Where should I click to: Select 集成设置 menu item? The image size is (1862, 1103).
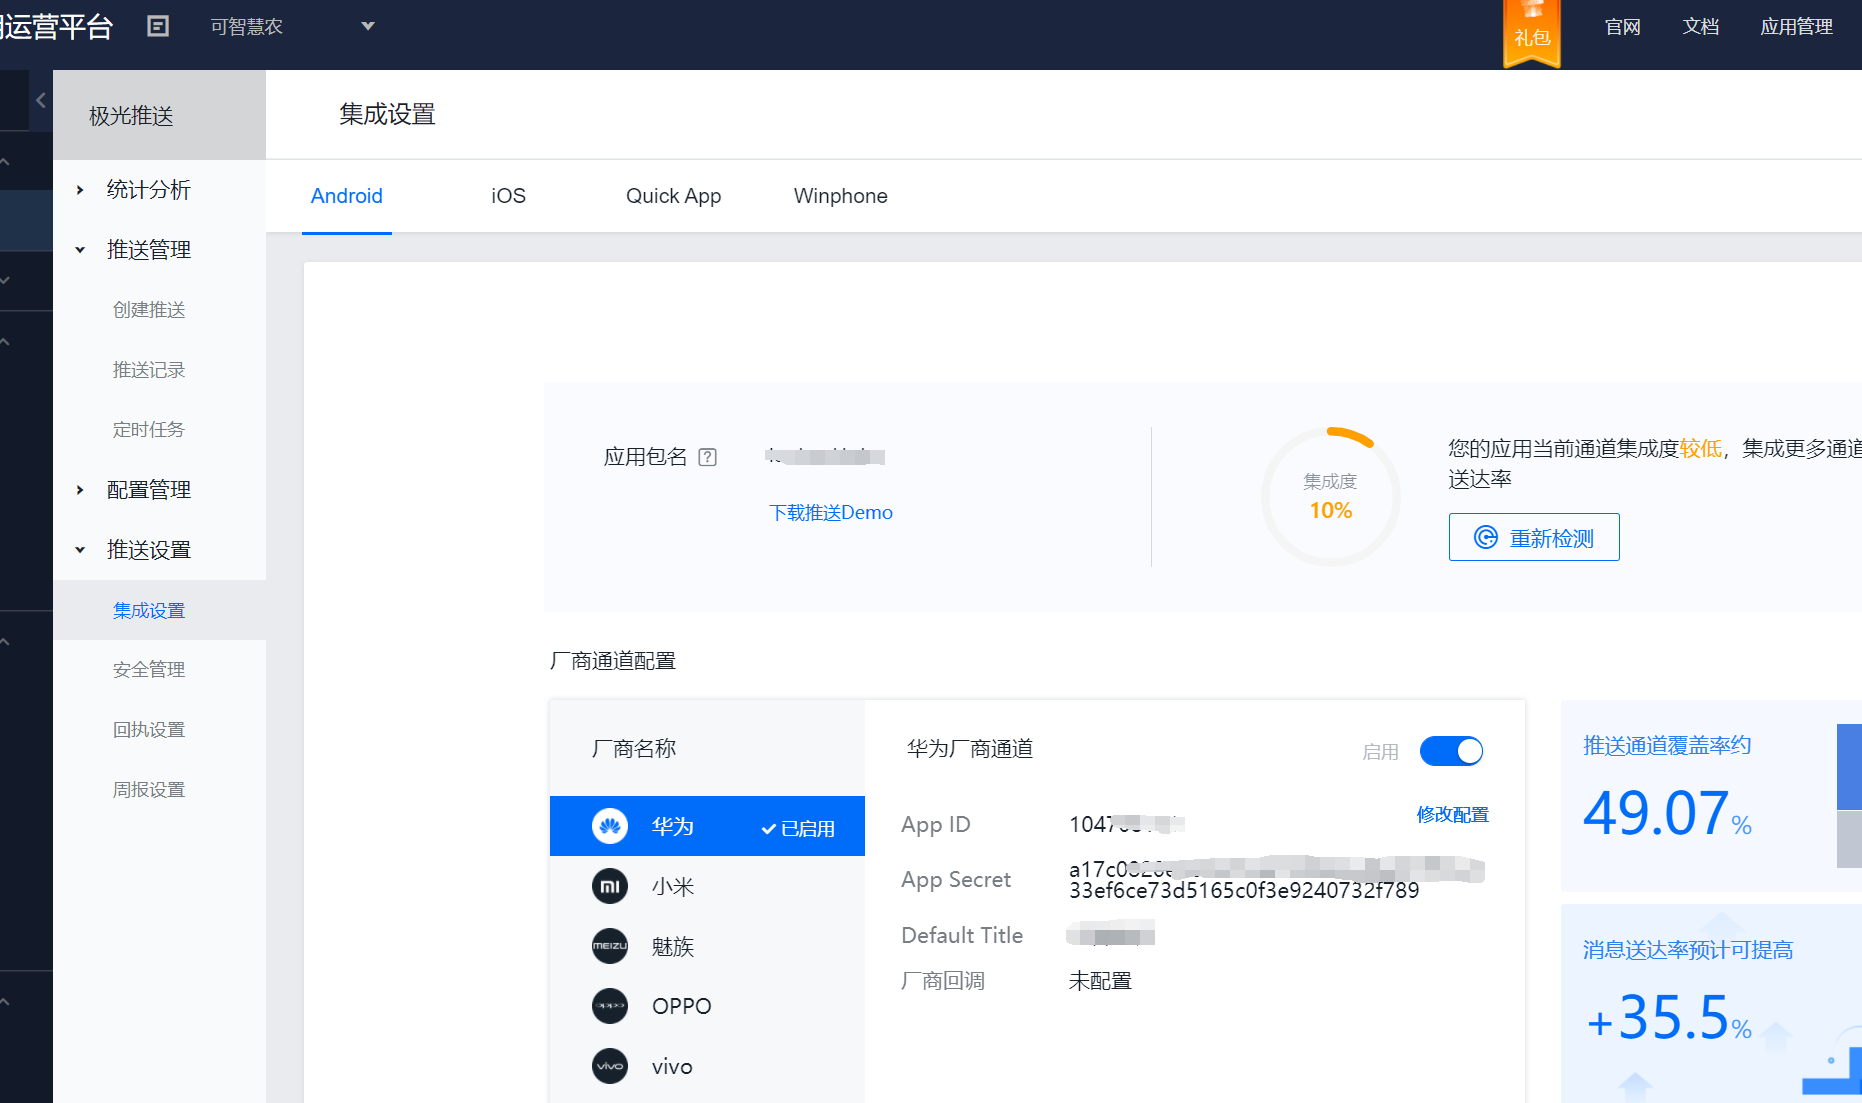[x=160, y=610]
